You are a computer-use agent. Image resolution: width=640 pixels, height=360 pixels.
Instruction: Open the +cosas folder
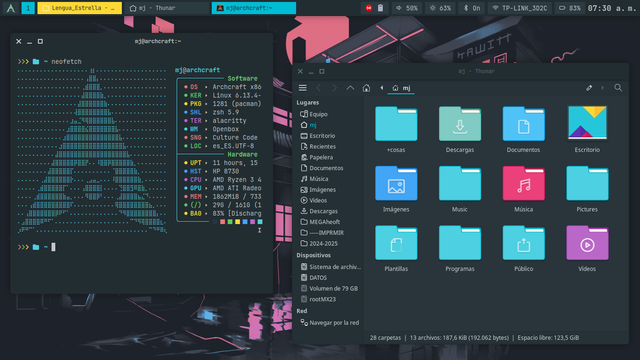[396, 124]
